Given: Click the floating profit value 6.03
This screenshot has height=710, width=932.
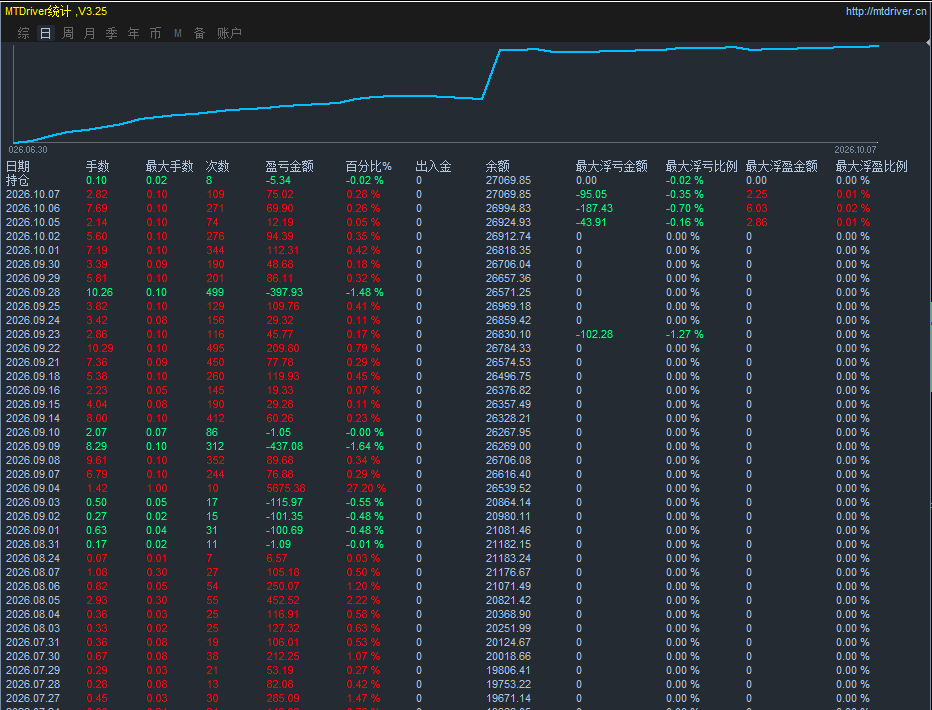Looking at the screenshot, I should 757,209.
